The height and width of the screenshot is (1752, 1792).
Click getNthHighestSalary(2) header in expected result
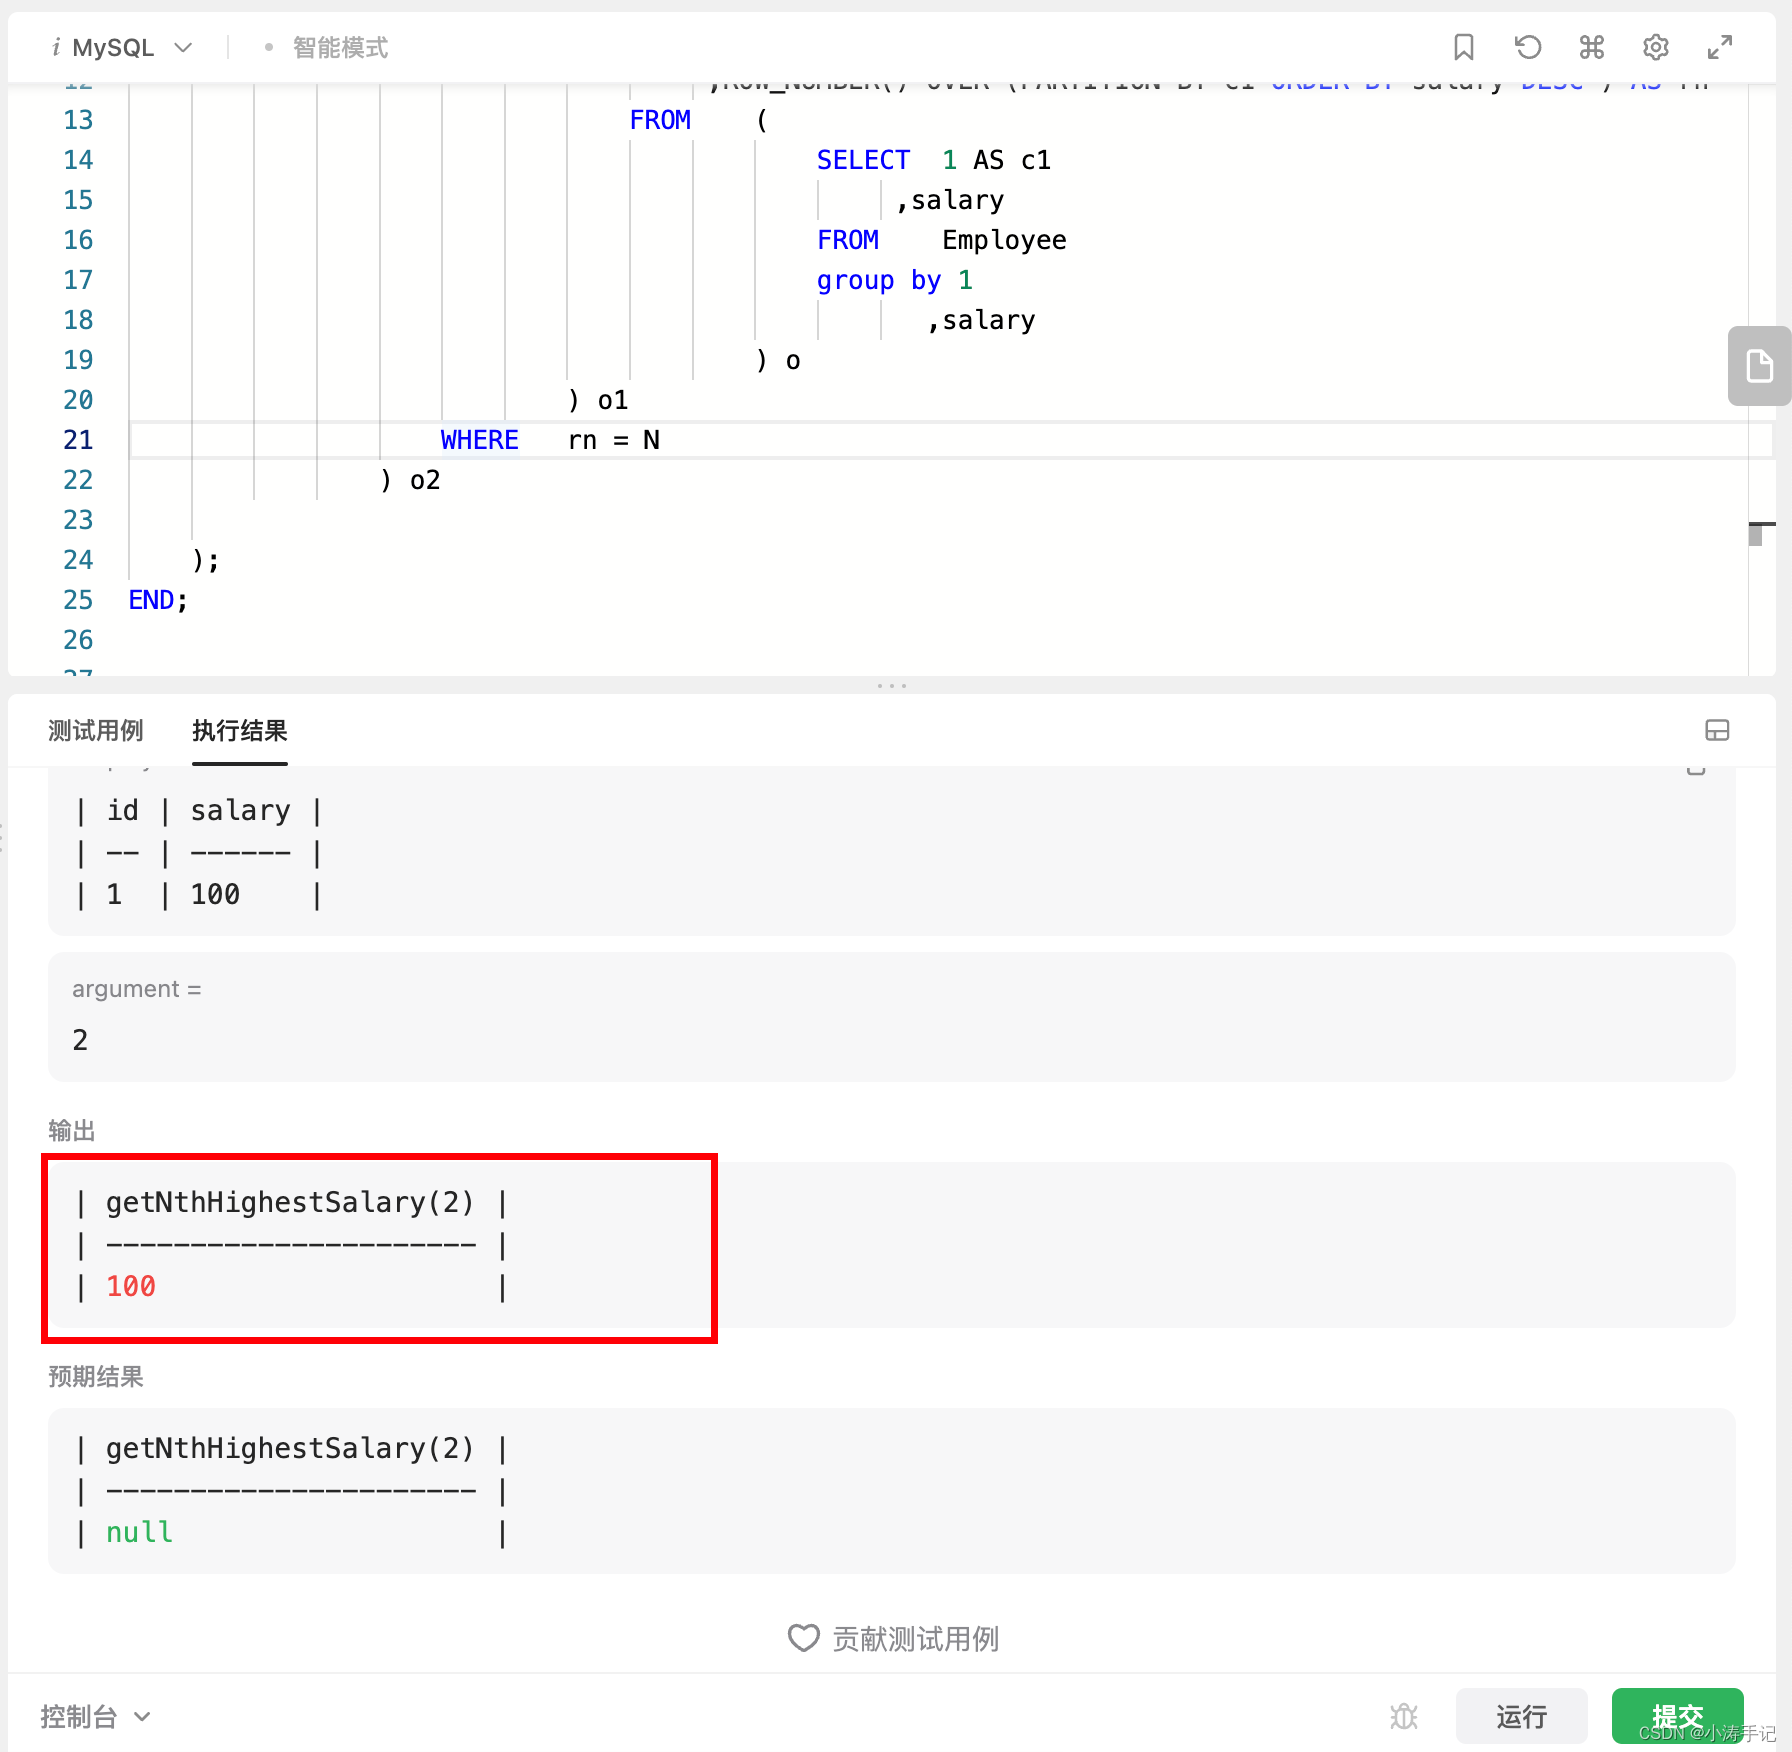tap(290, 1448)
